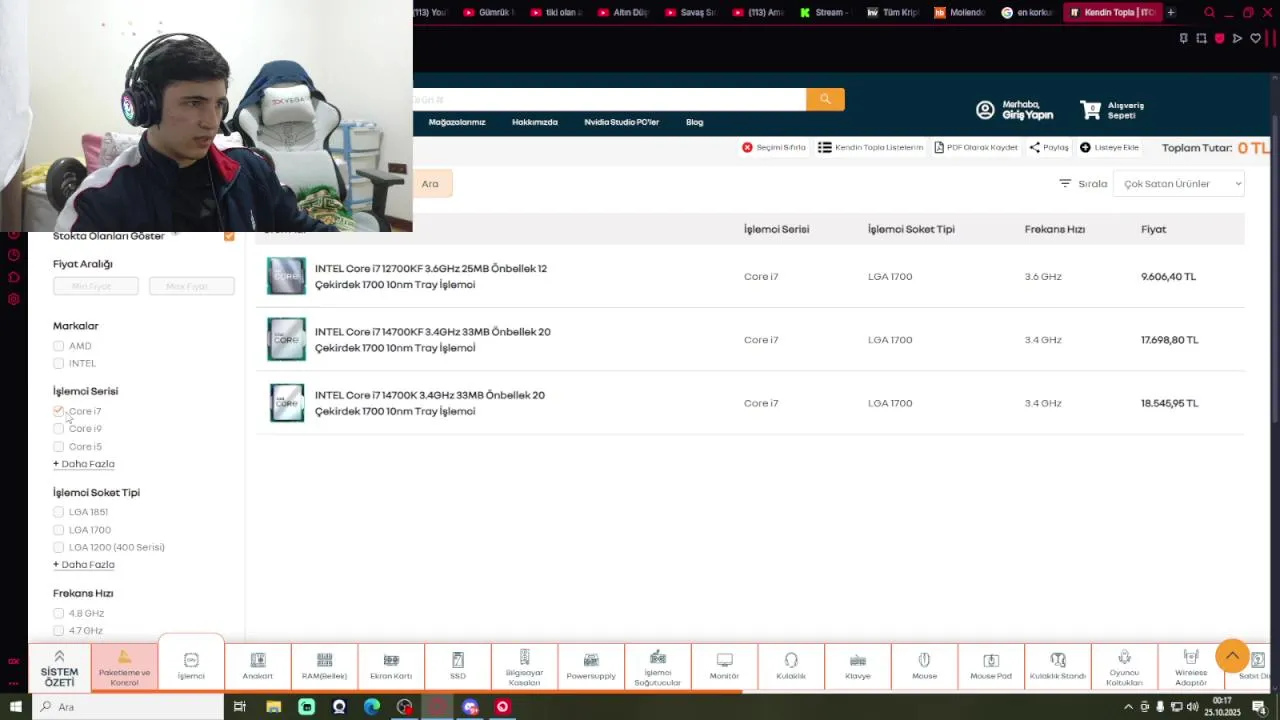Screen dimensions: 1280x720
Task: Switch to the Stream browser tab
Action: [x=825, y=12]
